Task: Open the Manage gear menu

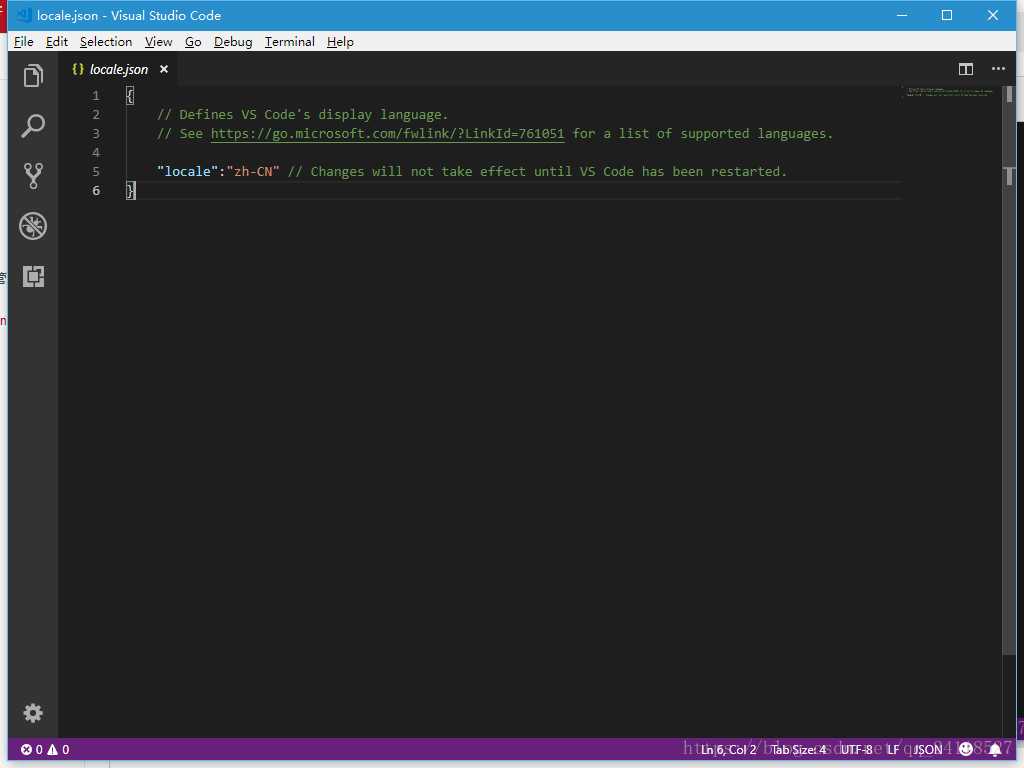Action: pos(33,712)
